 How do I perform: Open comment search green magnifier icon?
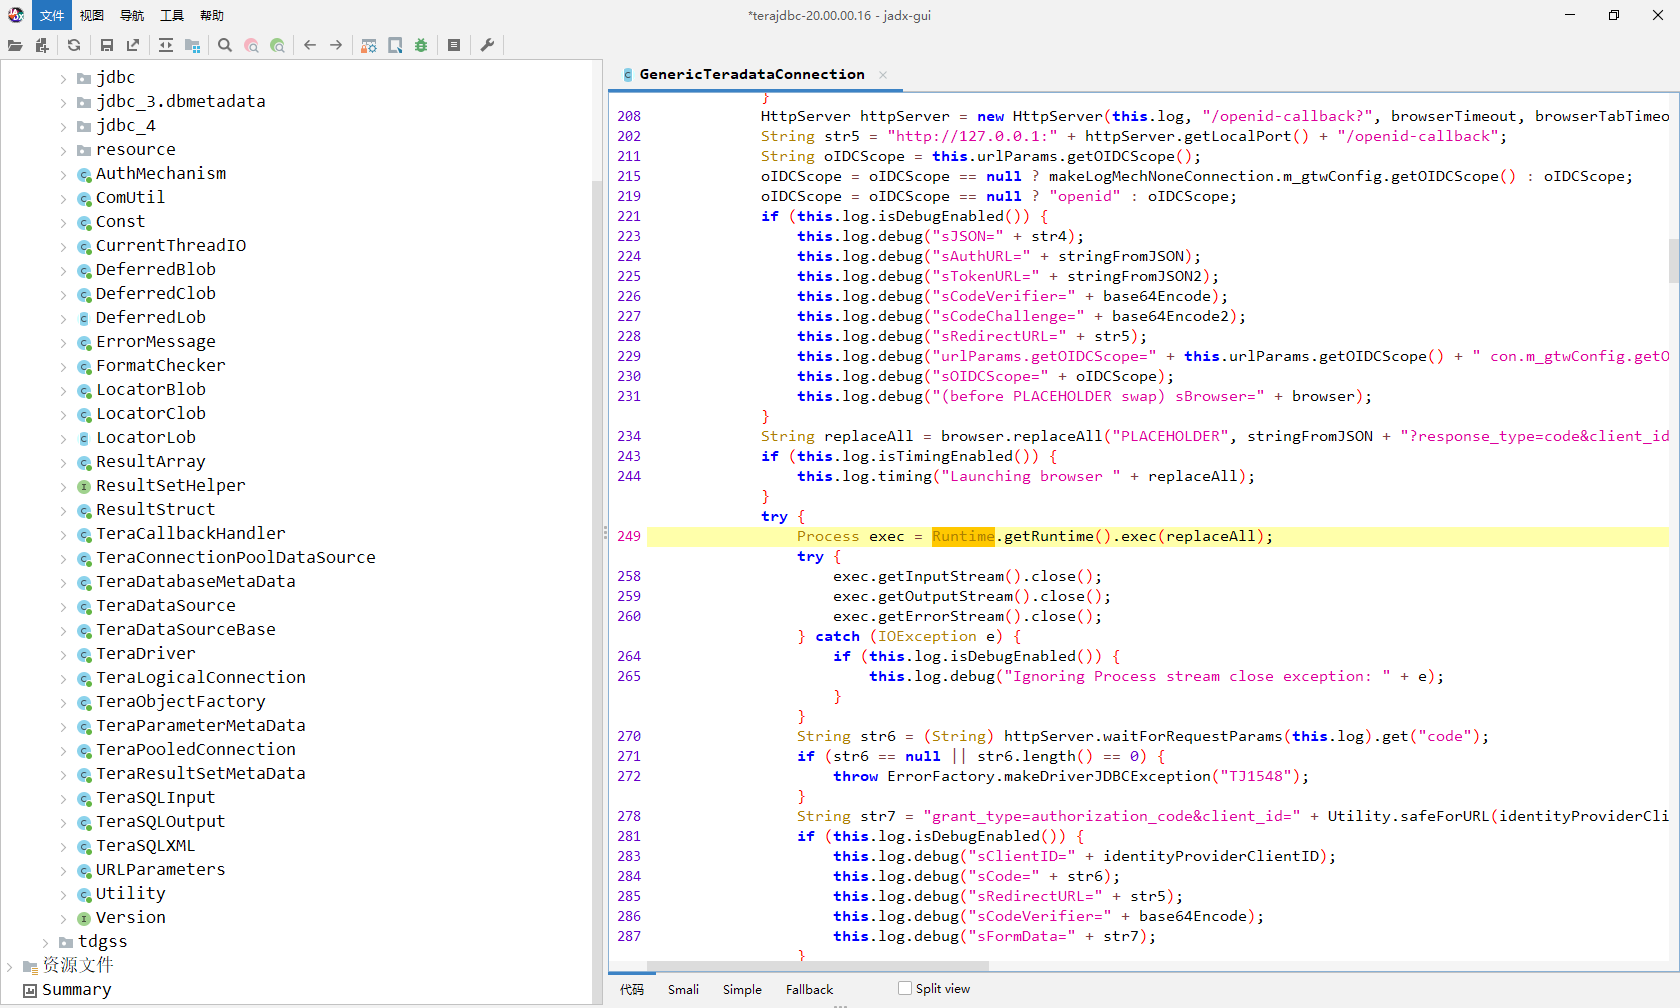[x=277, y=45]
